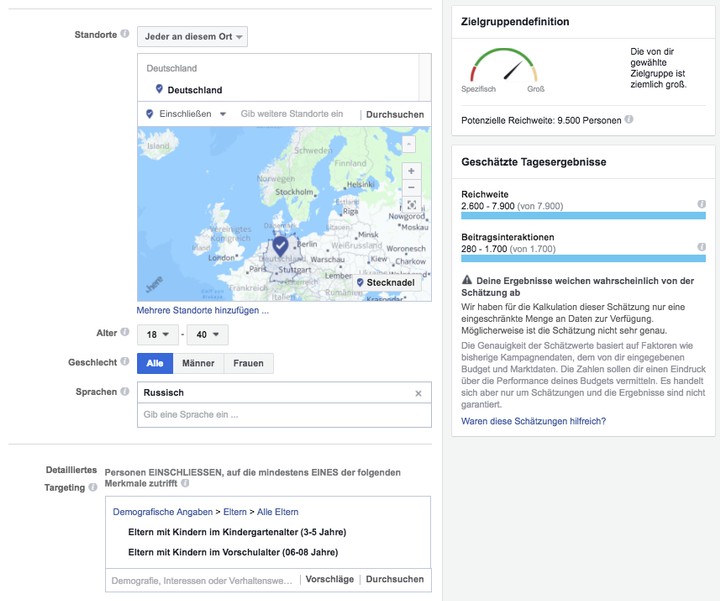Click location pin icon beside Deutschland
Image resolution: width=720 pixels, height=601 pixels.
(159, 89)
